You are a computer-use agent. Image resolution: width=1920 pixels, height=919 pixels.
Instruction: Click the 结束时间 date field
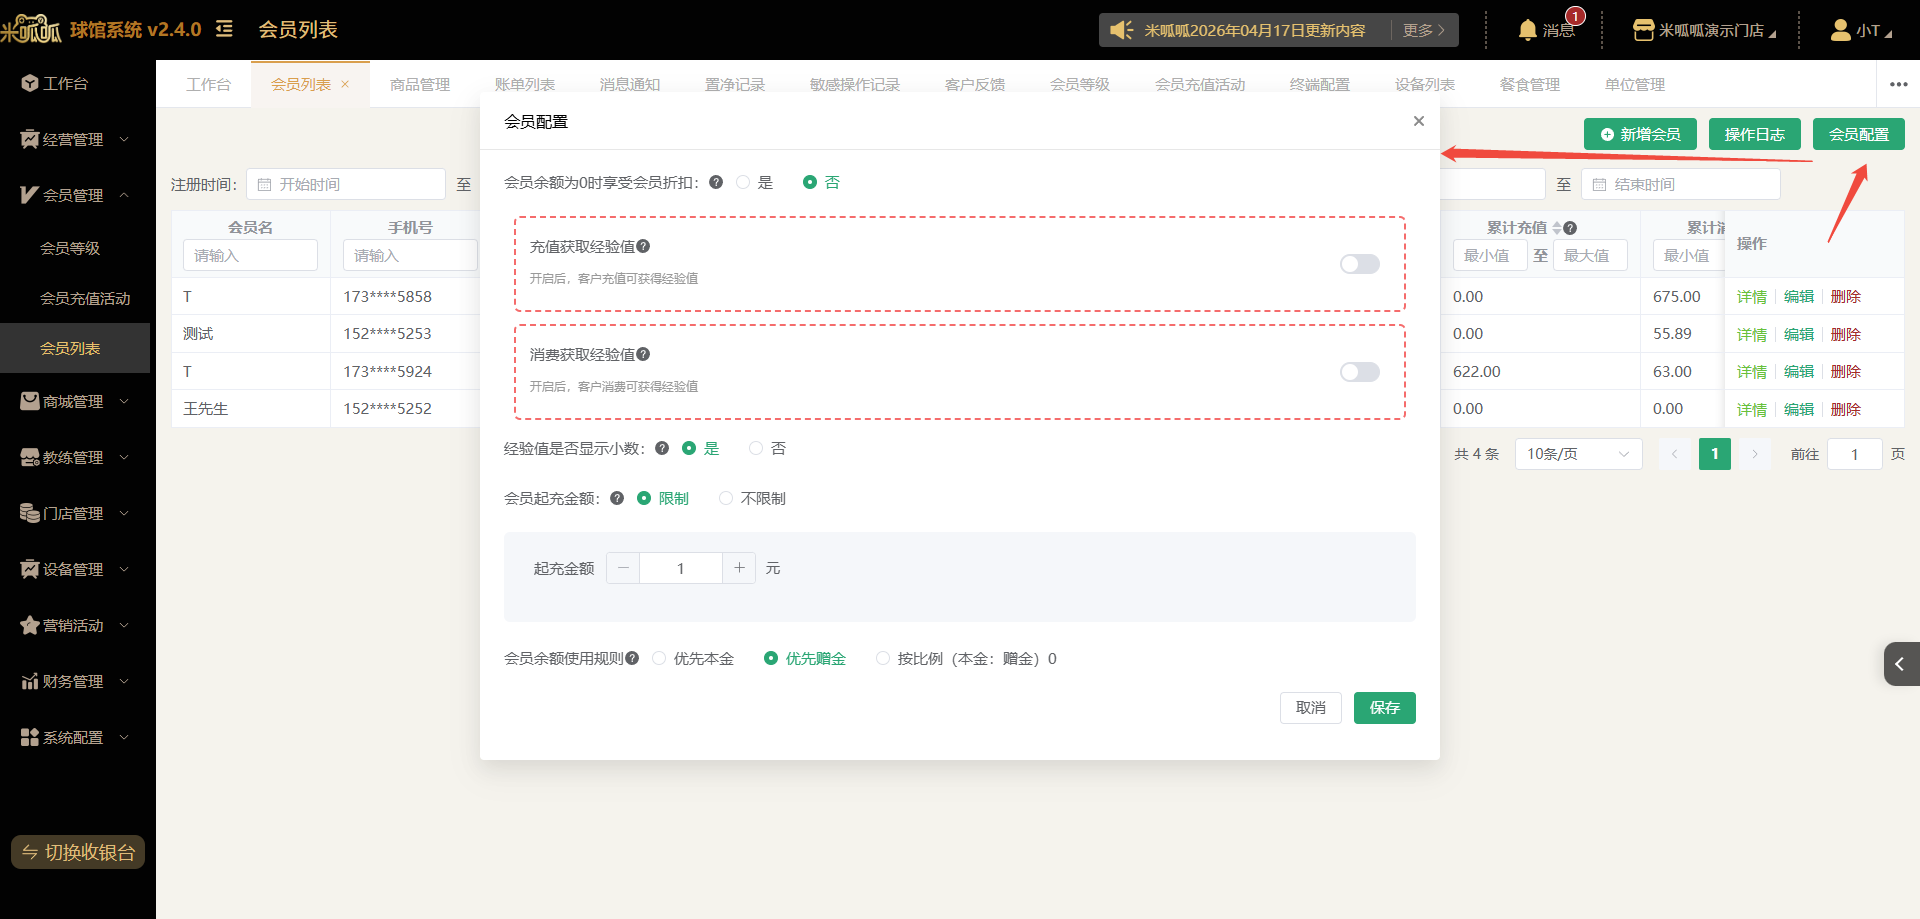coord(1681,184)
